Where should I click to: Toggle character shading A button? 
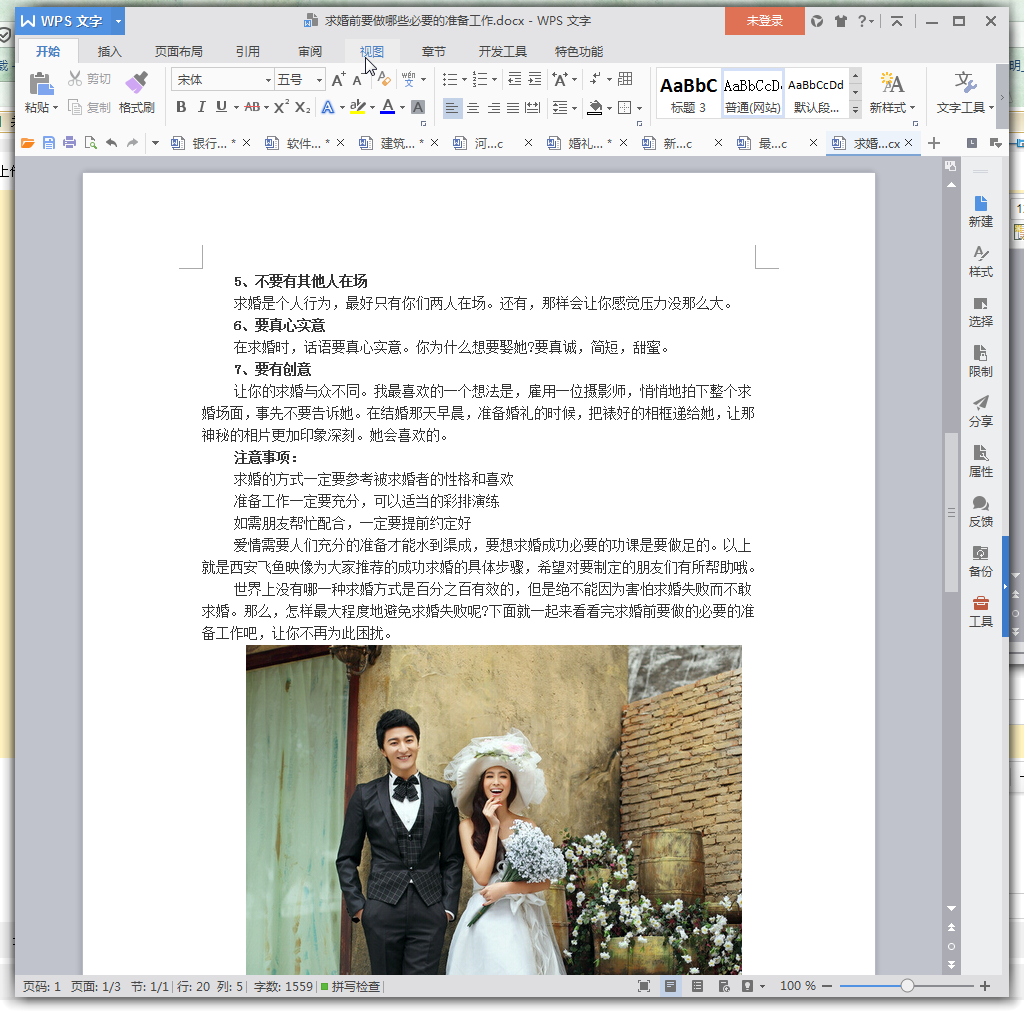coord(418,107)
